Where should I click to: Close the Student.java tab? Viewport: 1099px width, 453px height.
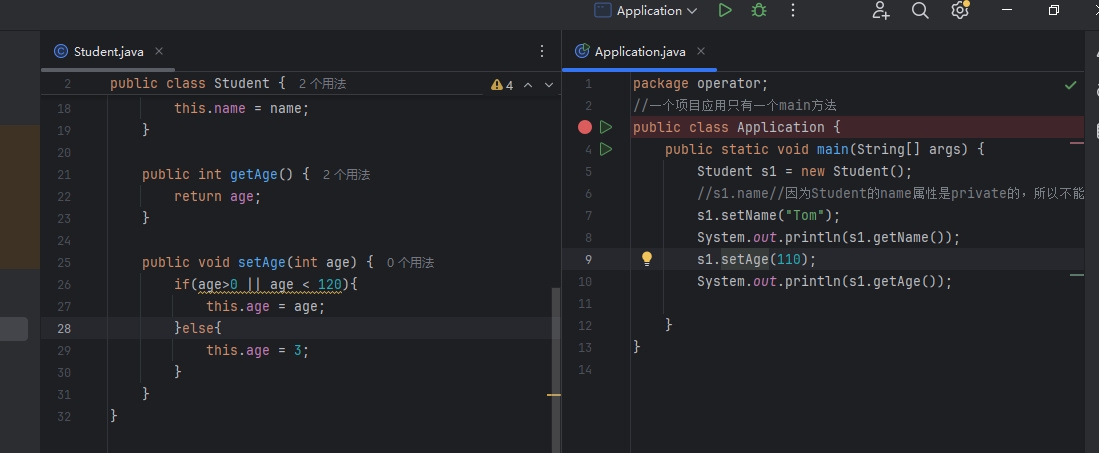pyautogui.click(x=159, y=51)
